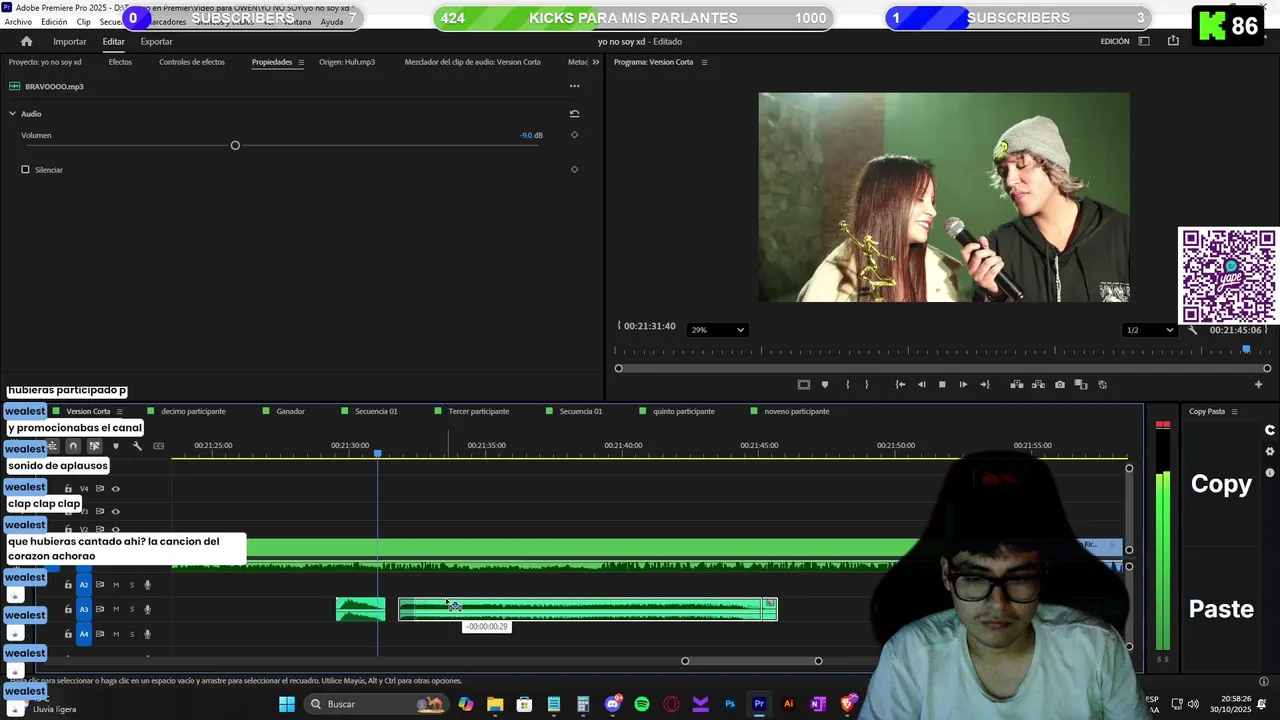The image size is (1280, 720).
Task: Reset audio parameters in Propiedades panel
Action: tap(574, 114)
